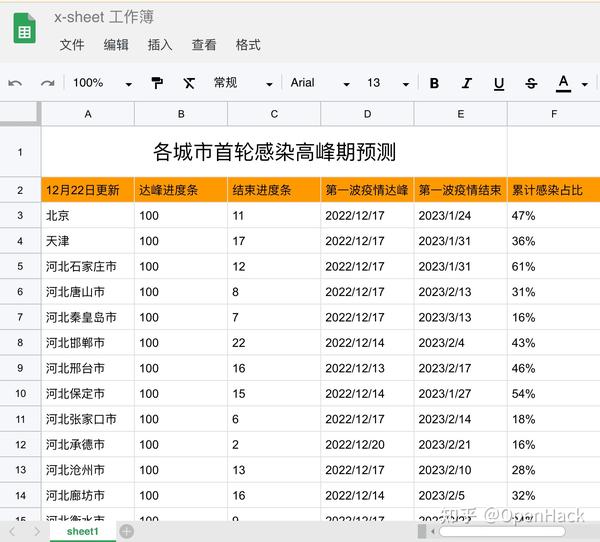Screen dimensions: 600x542
Task: Select the 河北石家庄市 cell
Action: click(x=88, y=266)
